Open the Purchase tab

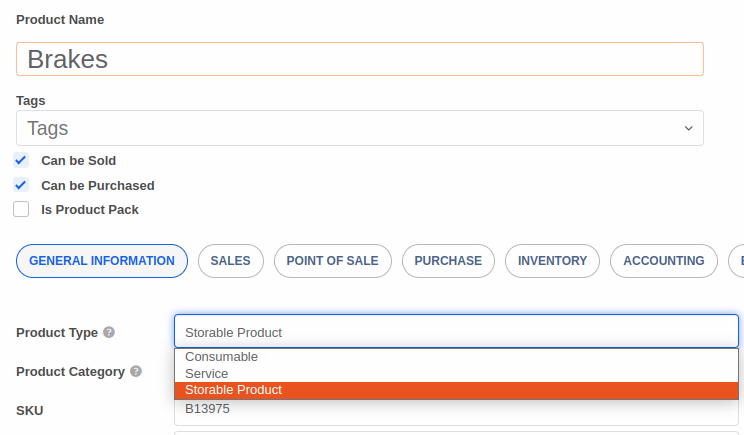[448, 261]
